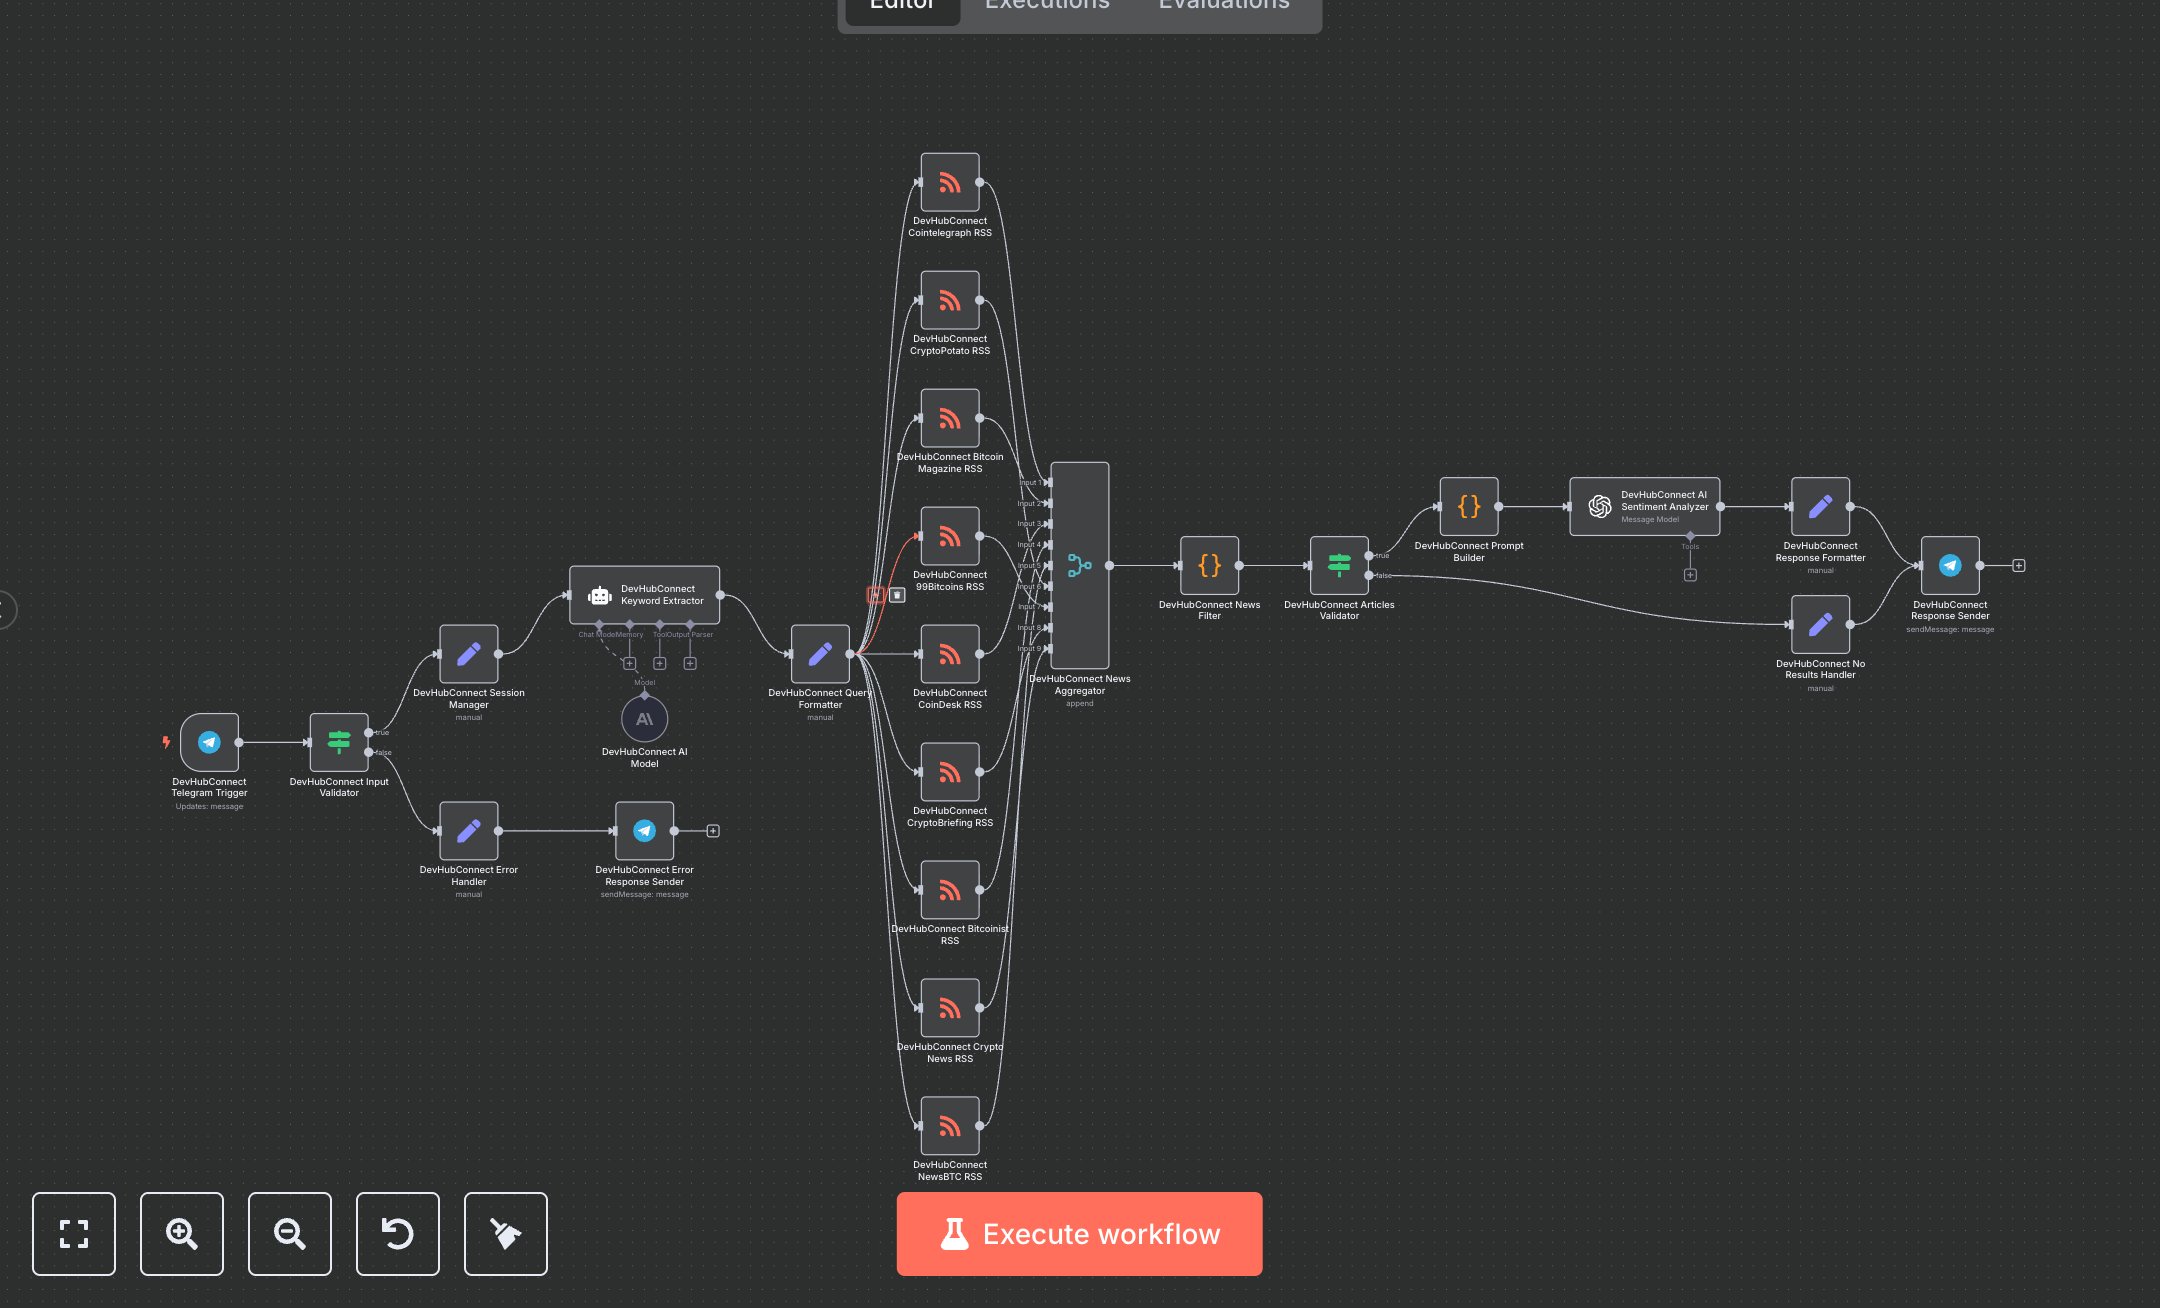Viewport: 2160px width, 1308px height.
Task: Select the DevHubConnect AI Model node
Action: coord(644,719)
